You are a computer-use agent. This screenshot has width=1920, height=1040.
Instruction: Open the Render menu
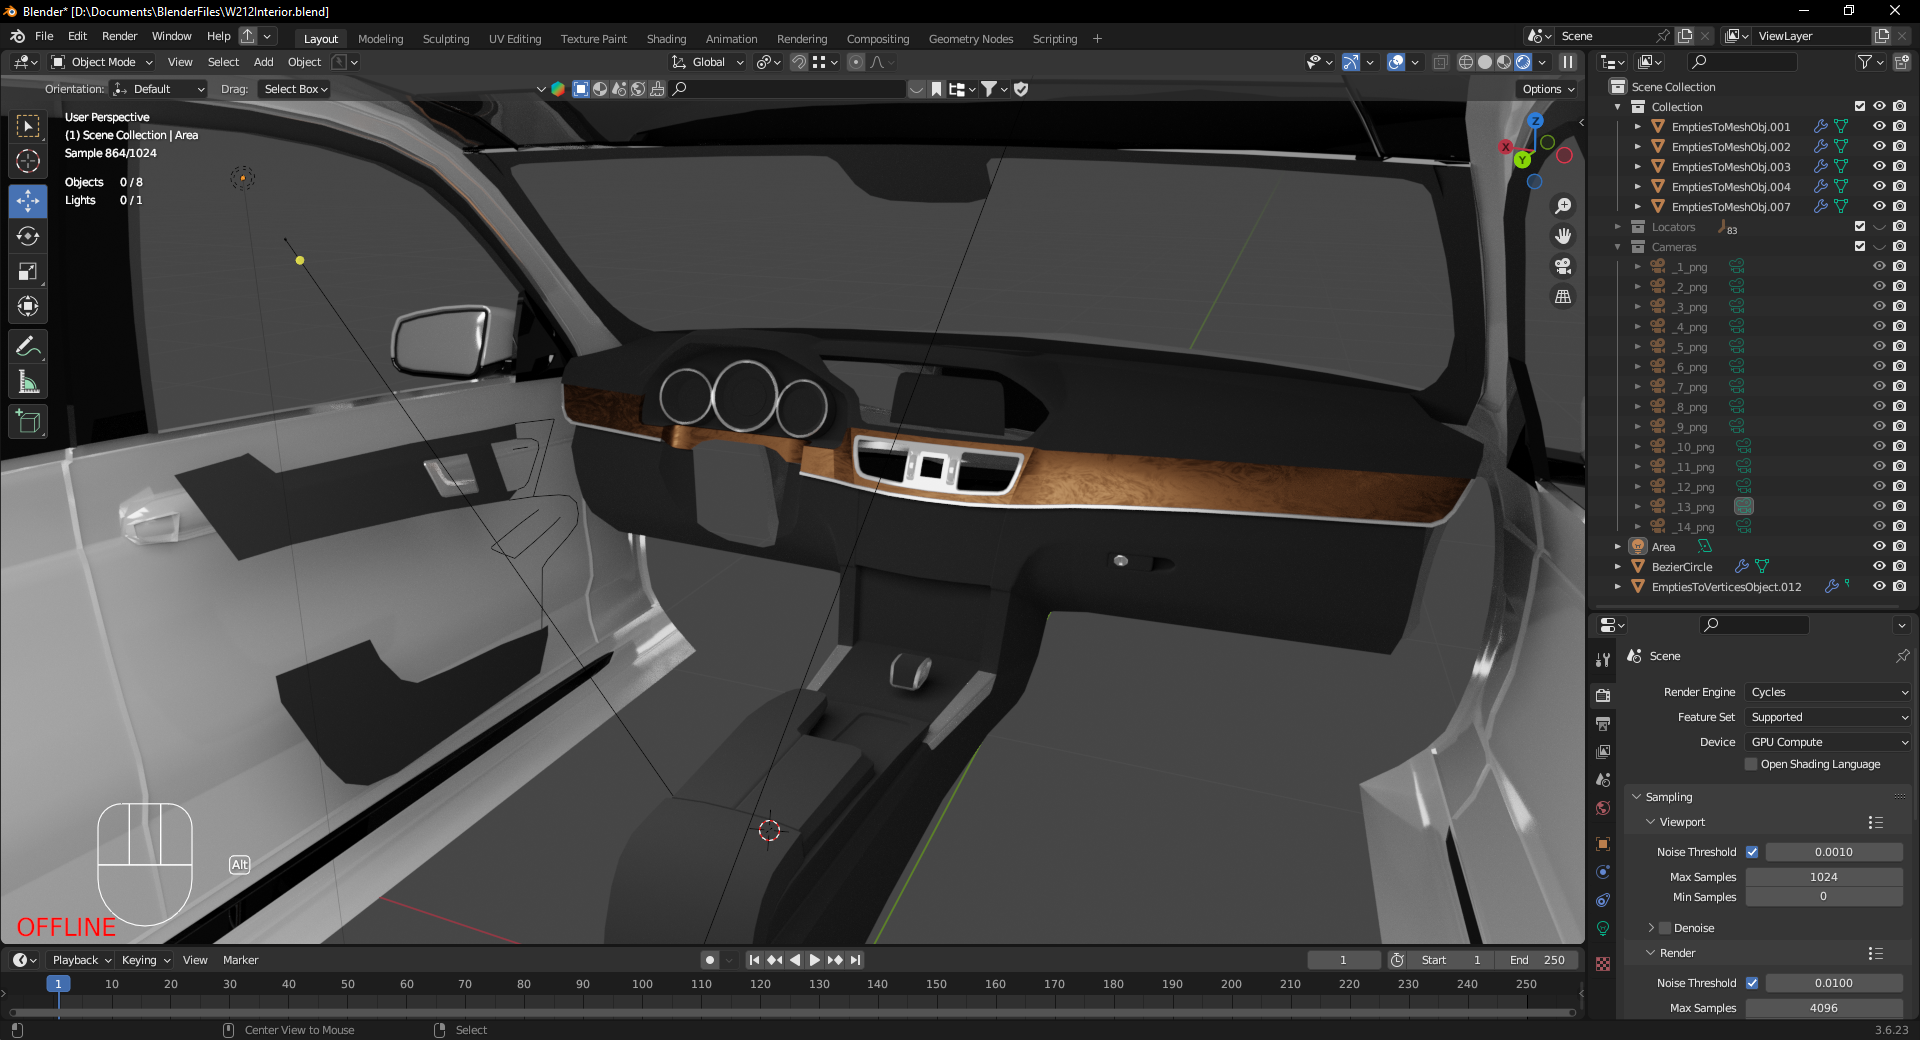pos(119,36)
